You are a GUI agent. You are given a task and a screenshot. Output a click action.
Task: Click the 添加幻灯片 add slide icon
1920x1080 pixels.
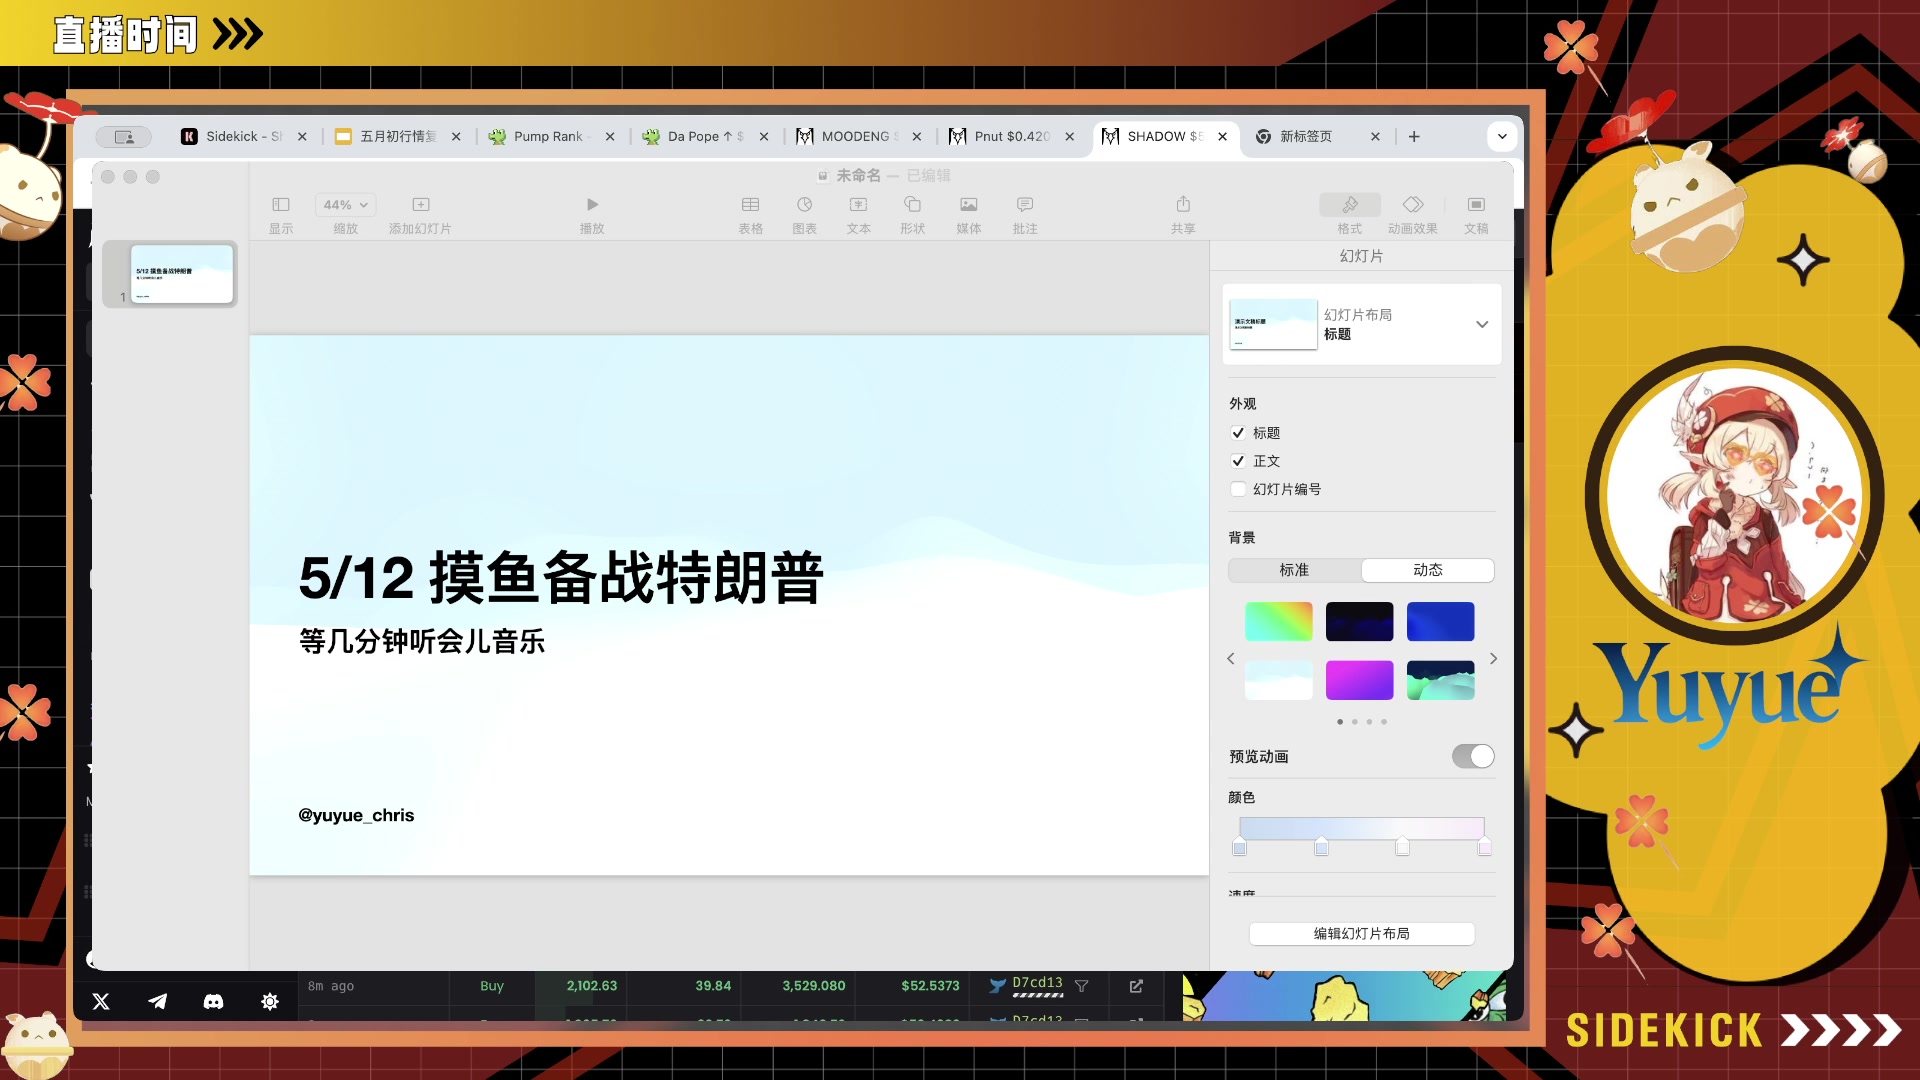coord(421,204)
